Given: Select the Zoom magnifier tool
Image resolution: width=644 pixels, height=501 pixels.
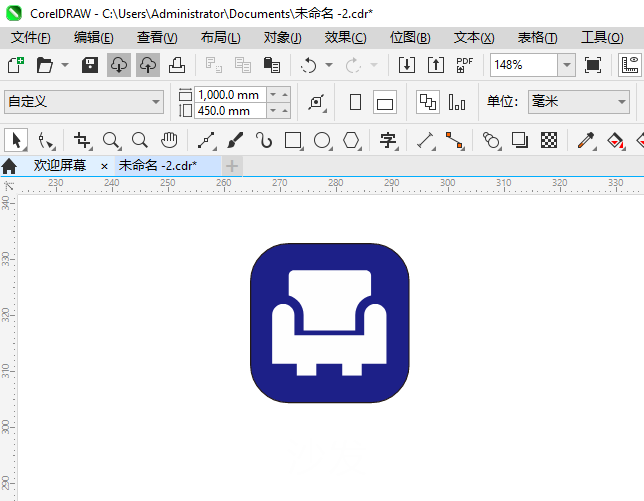Looking at the screenshot, I should 111,140.
